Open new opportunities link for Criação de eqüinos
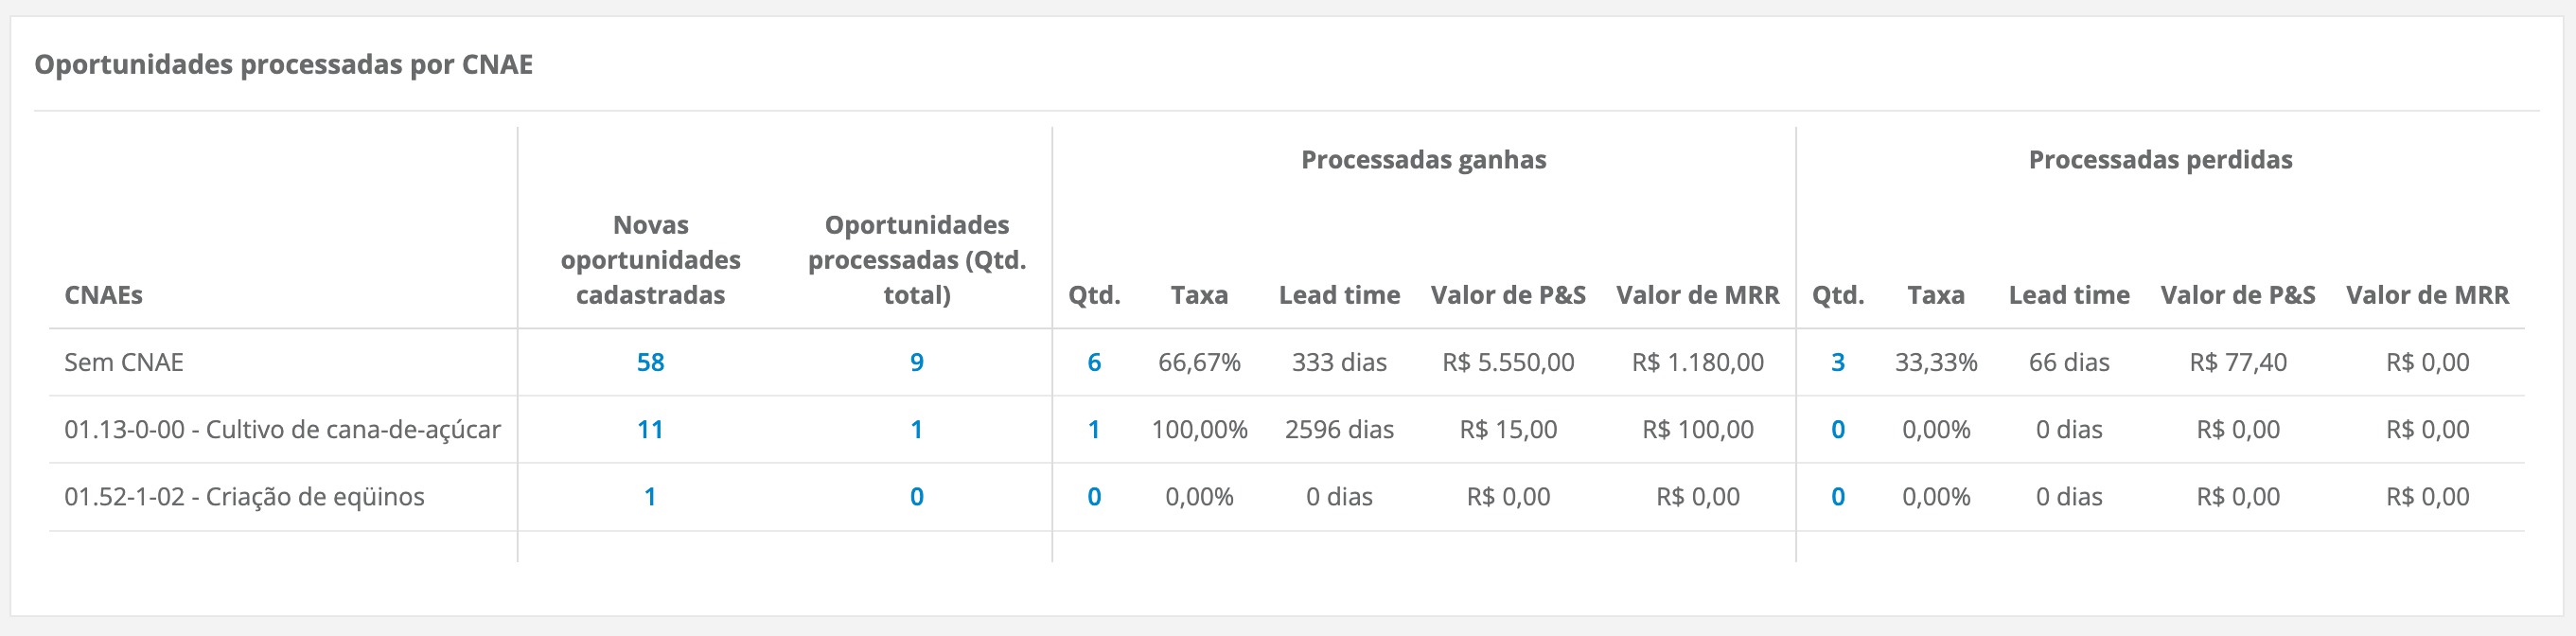This screenshot has height=636, width=2576. coord(650,497)
